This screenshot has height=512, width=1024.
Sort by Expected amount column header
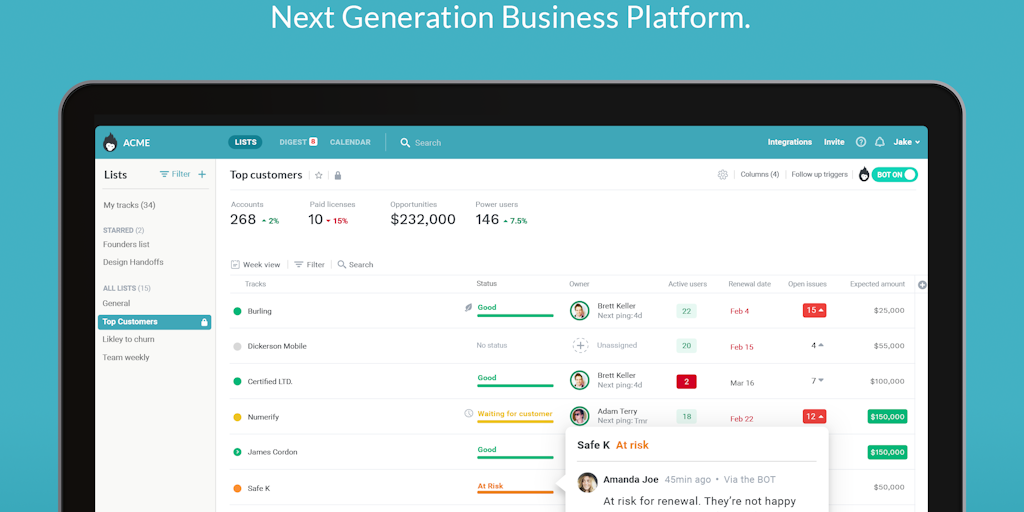pyautogui.click(x=877, y=284)
